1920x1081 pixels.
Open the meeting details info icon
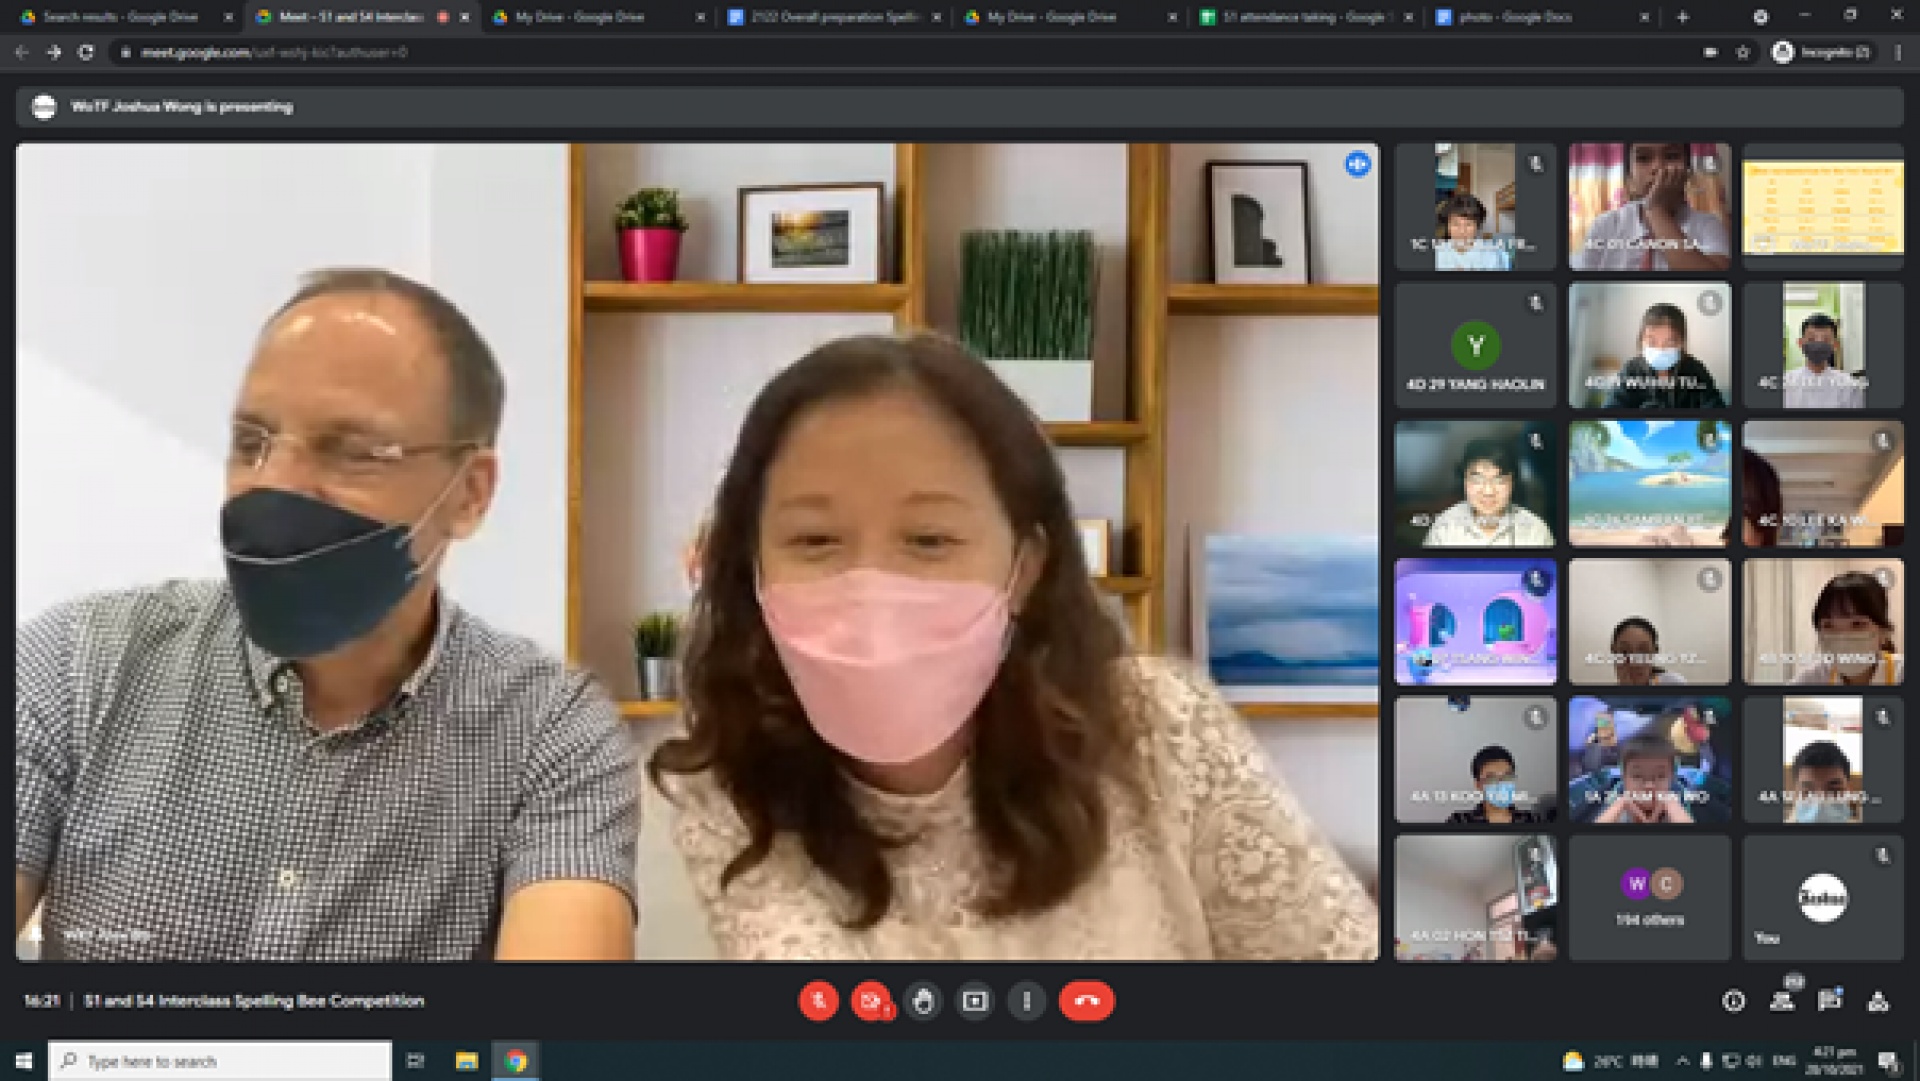(1734, 1001)
